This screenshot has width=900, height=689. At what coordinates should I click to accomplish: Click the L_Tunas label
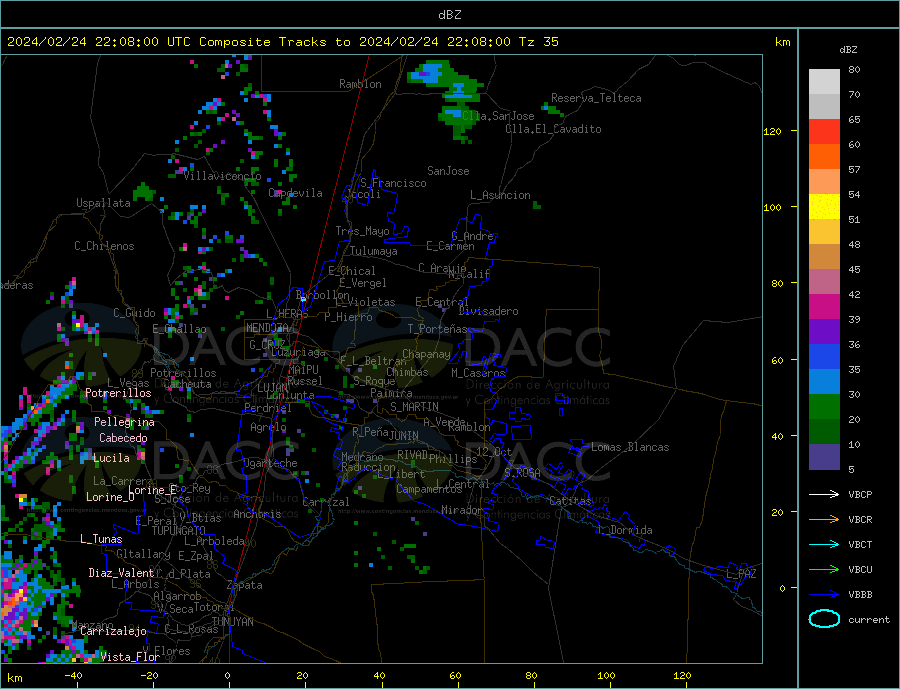click(101, 539)
